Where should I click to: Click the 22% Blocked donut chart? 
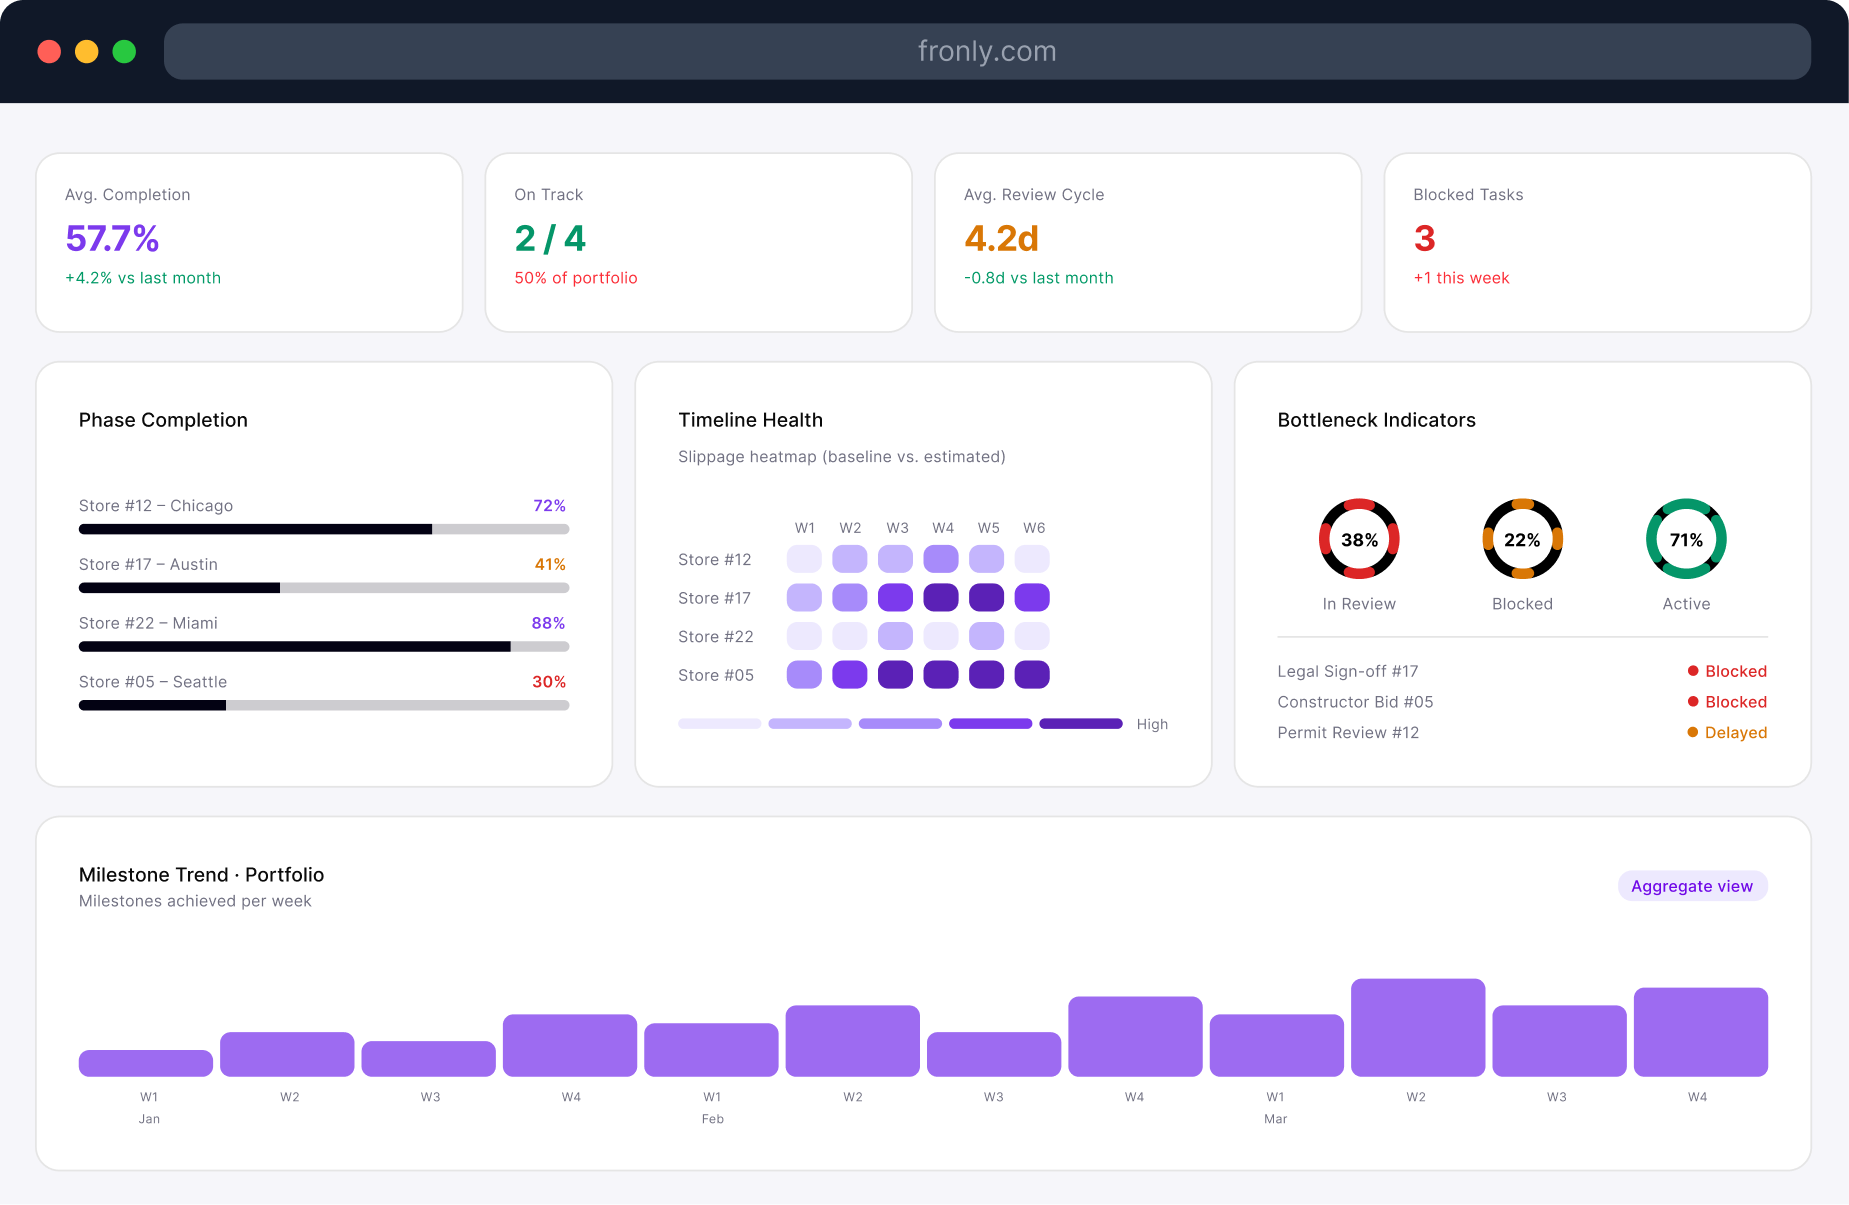click(1522, 539)
